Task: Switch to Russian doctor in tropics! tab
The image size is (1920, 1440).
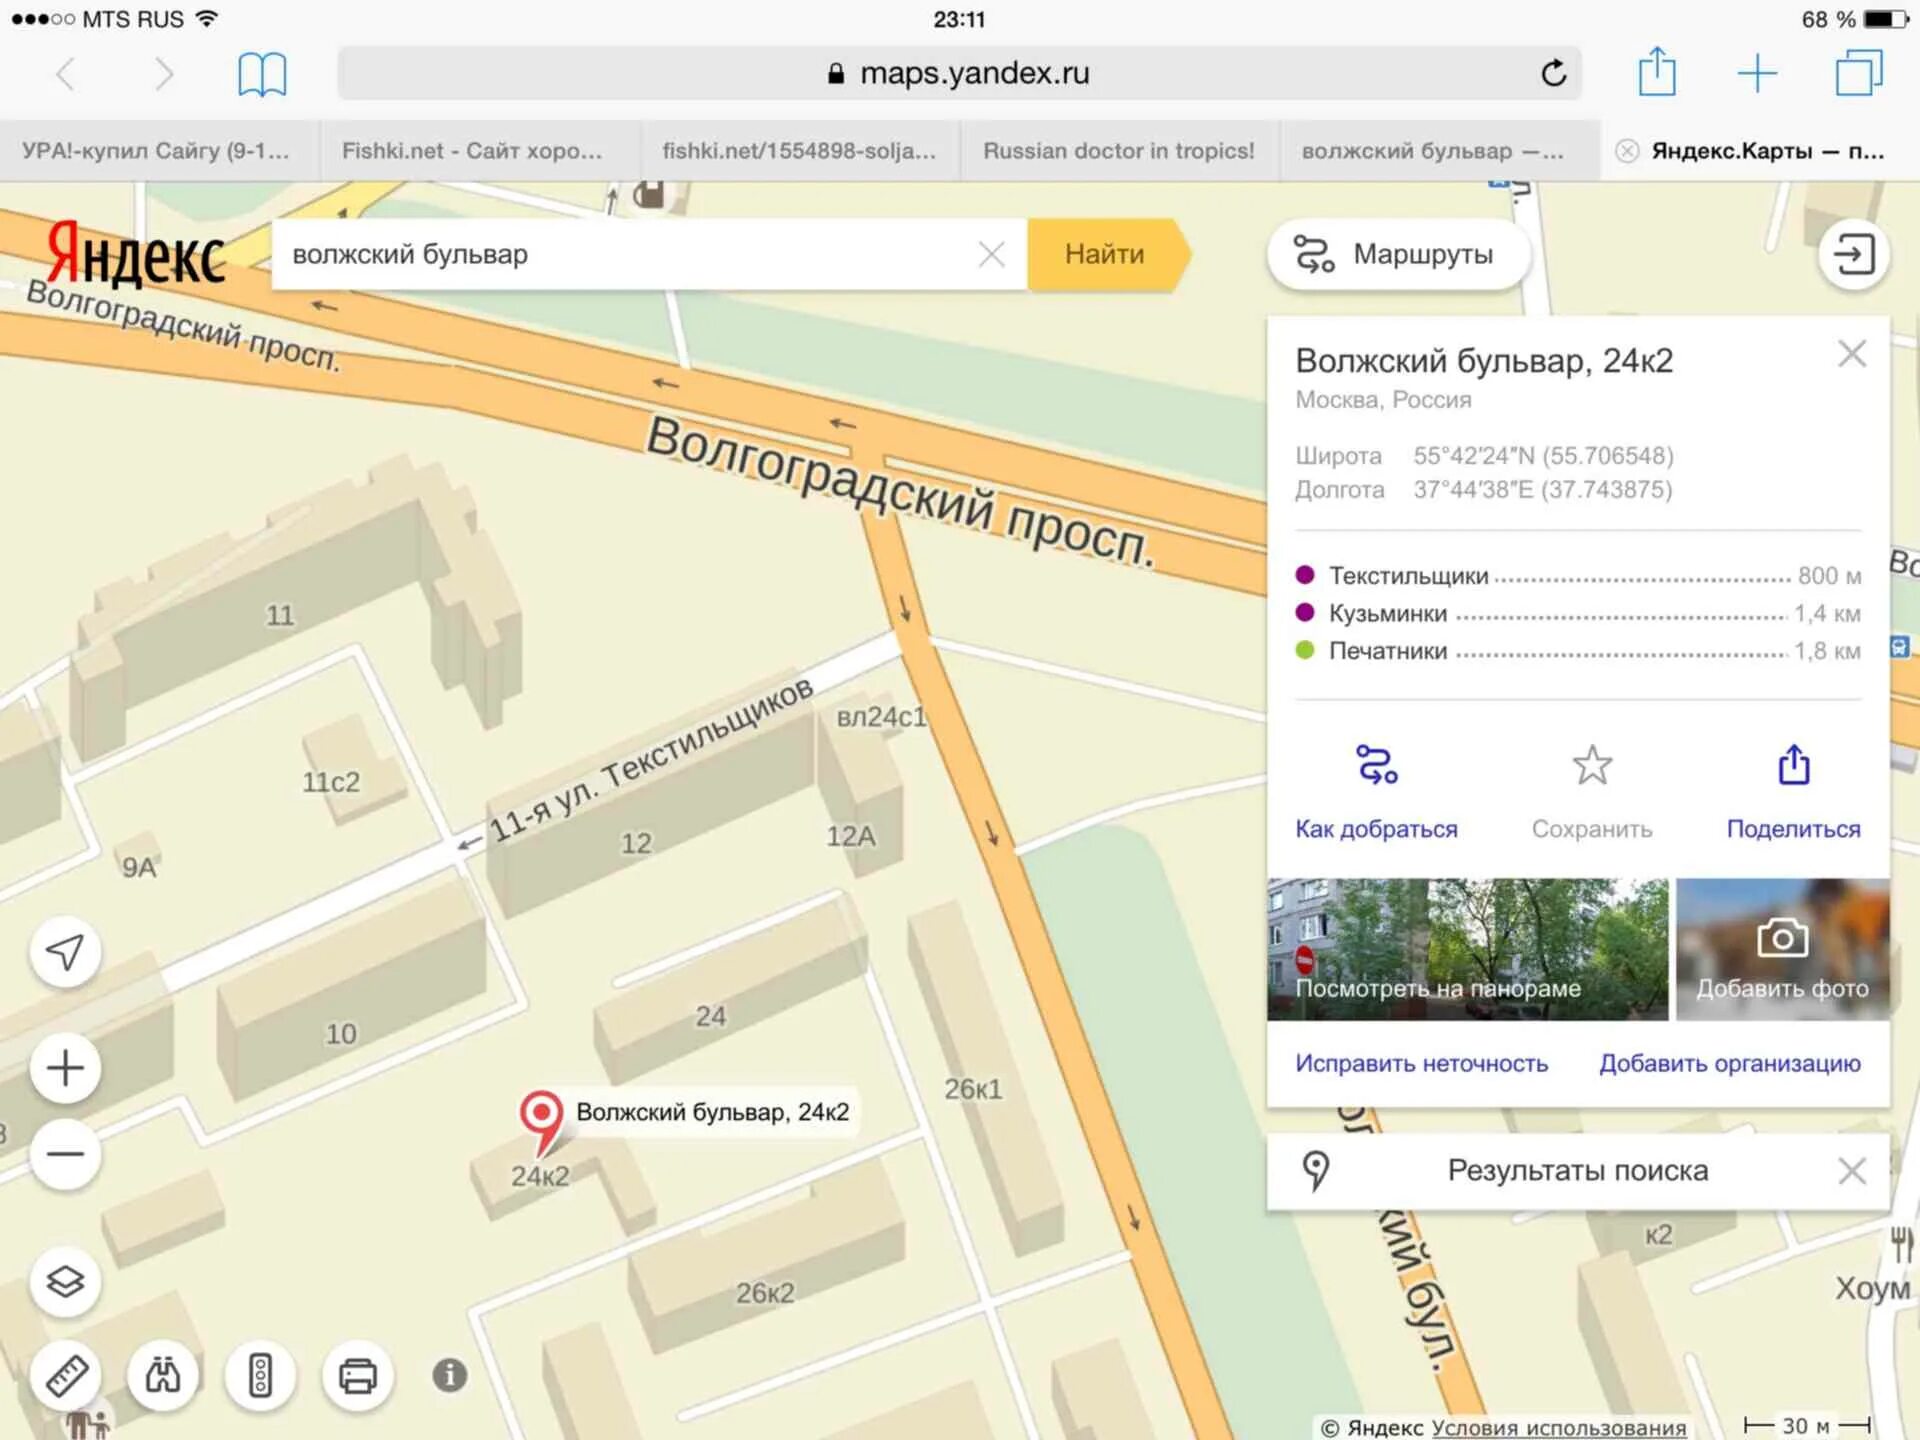Action: click(x=1120, y=151)
